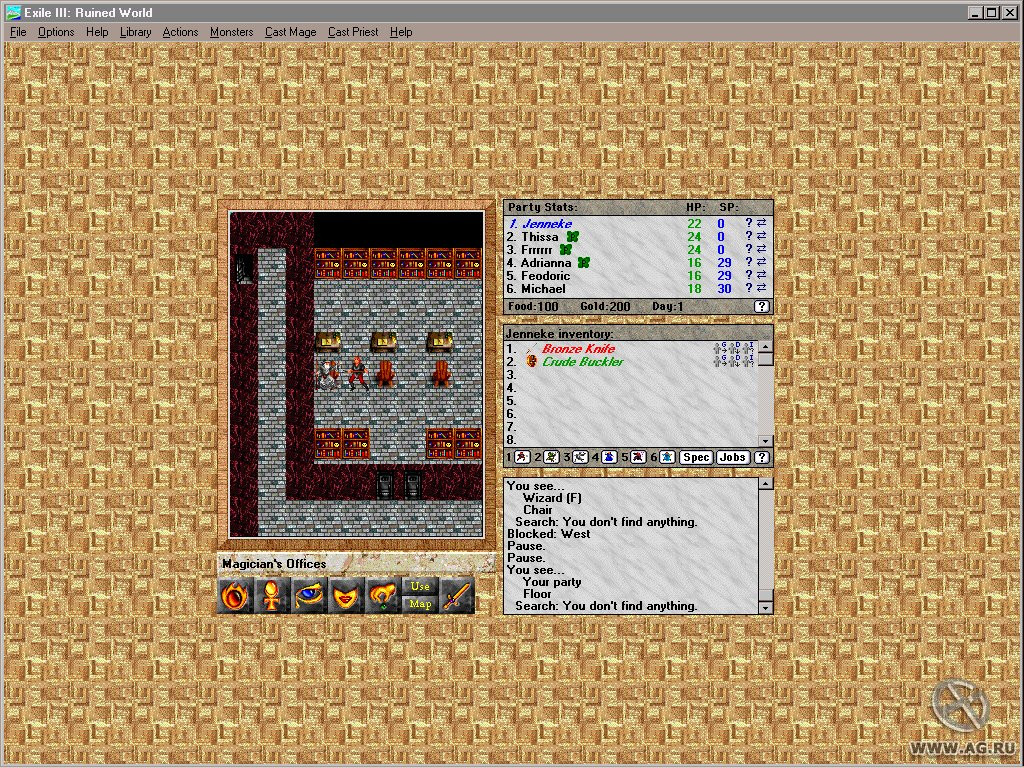Open the Actions menu
1024x768 pixels.
(180, 32)
